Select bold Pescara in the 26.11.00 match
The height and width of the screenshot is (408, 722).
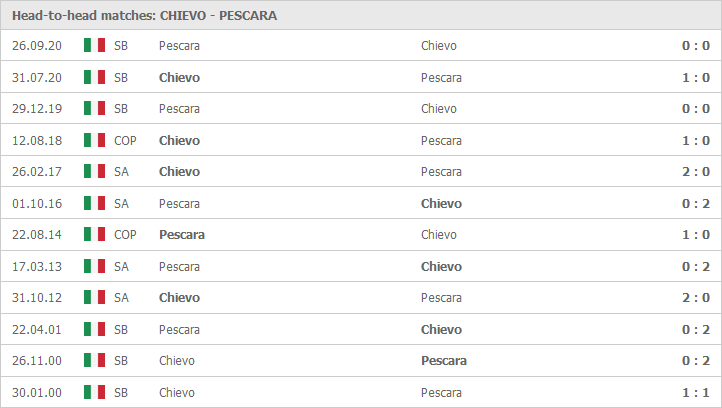tap(444, 361)
